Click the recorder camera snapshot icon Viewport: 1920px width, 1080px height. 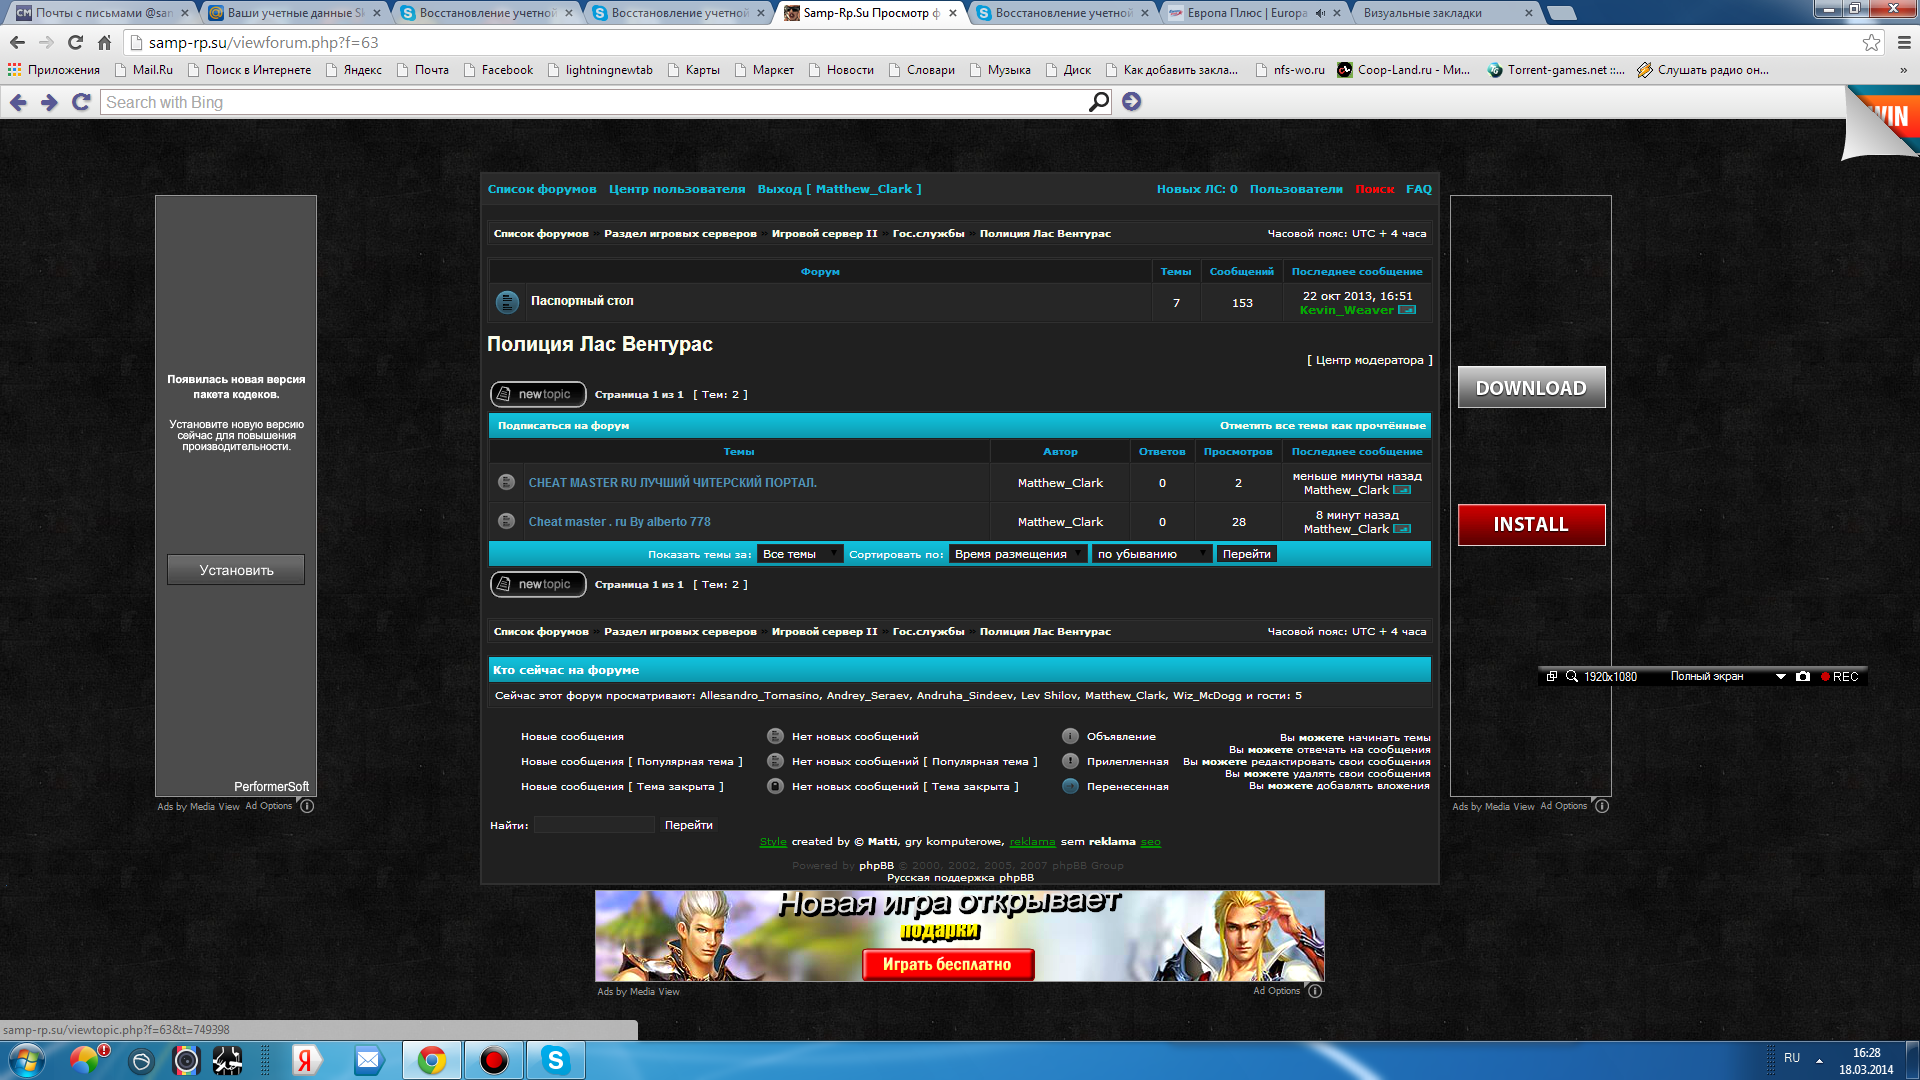[1803, 677]
